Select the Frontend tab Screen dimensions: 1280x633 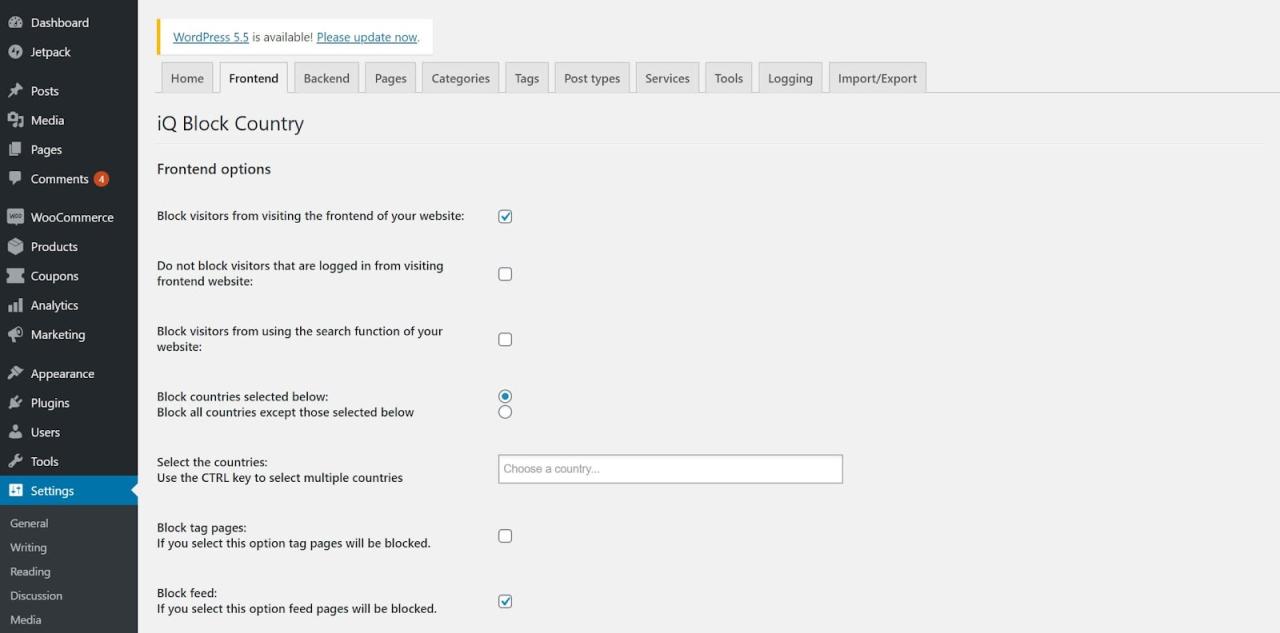click(254, 78)
